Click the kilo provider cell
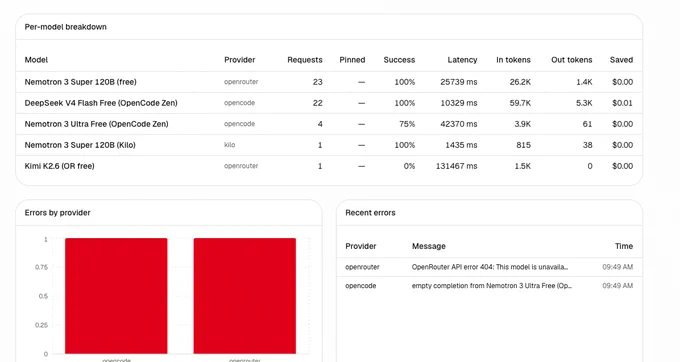Viewport: 680px width, 362px height. 229,145
